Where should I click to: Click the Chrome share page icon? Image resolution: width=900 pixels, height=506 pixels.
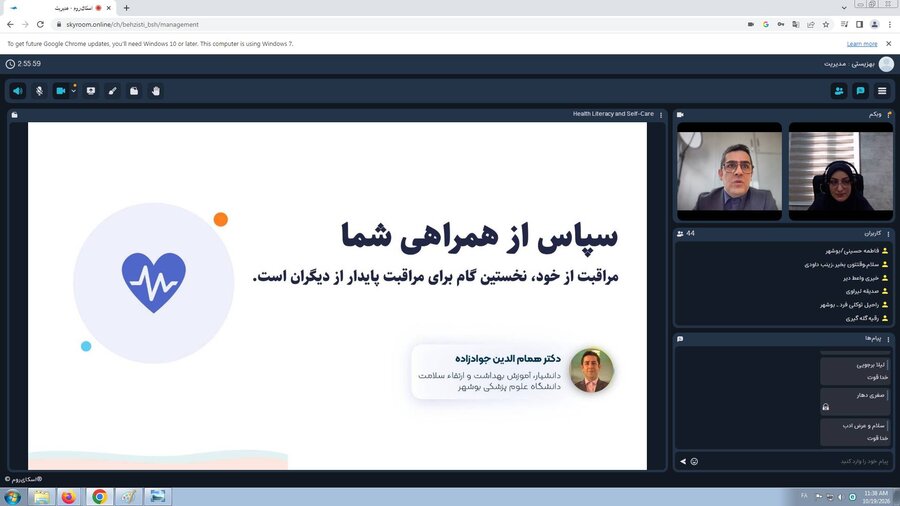pyautogui.click(x=811, y=25)
